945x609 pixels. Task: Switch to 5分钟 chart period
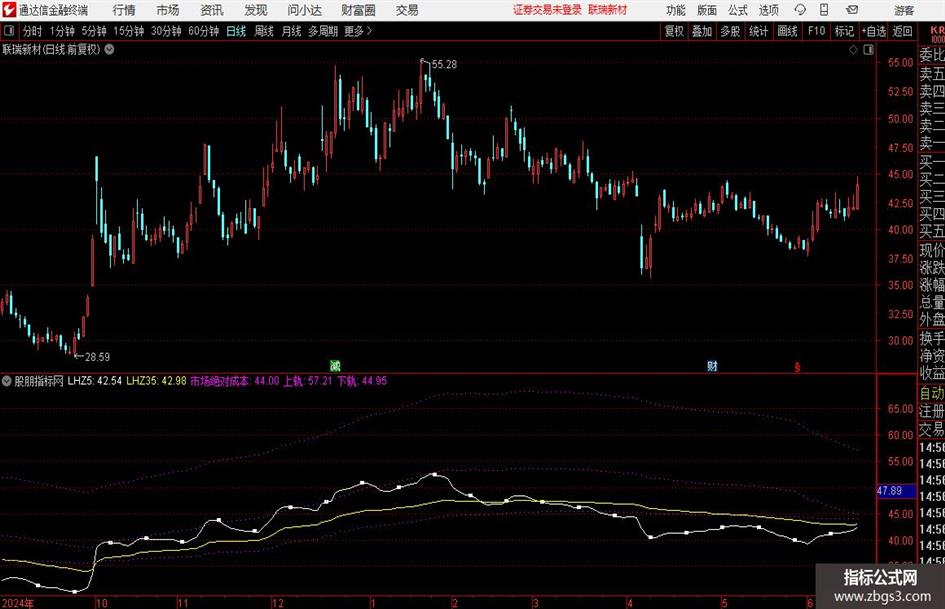[x=93, y=31]
